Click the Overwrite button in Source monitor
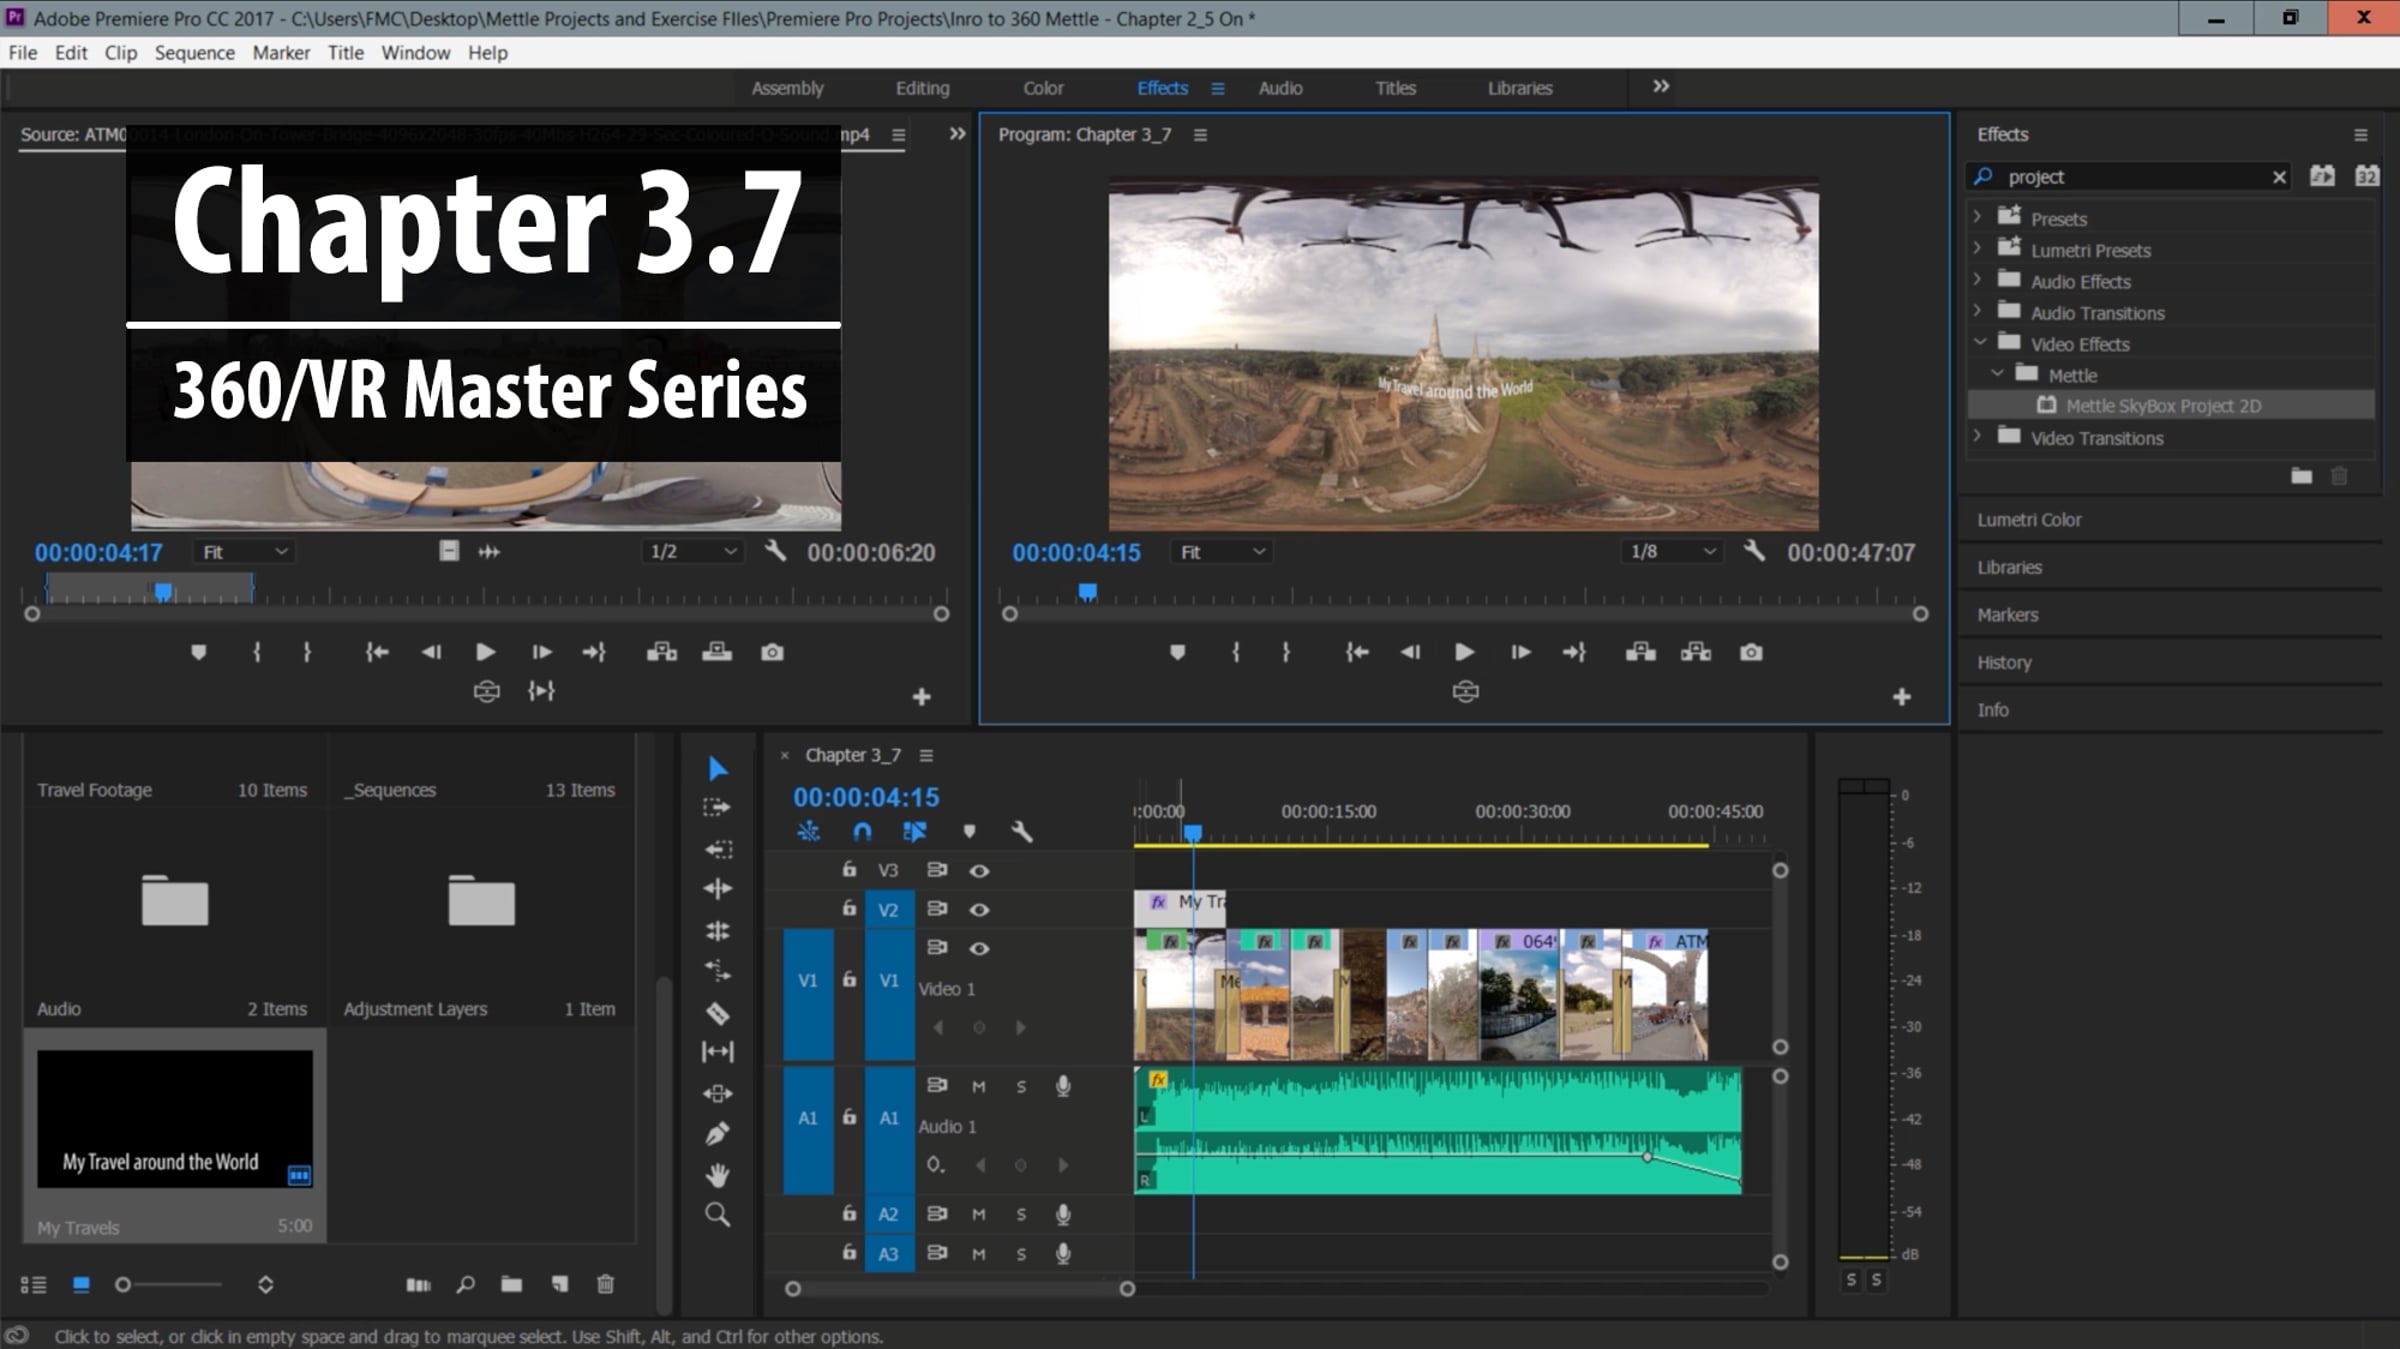The image size is (2400, 1349). coord(717,652)
